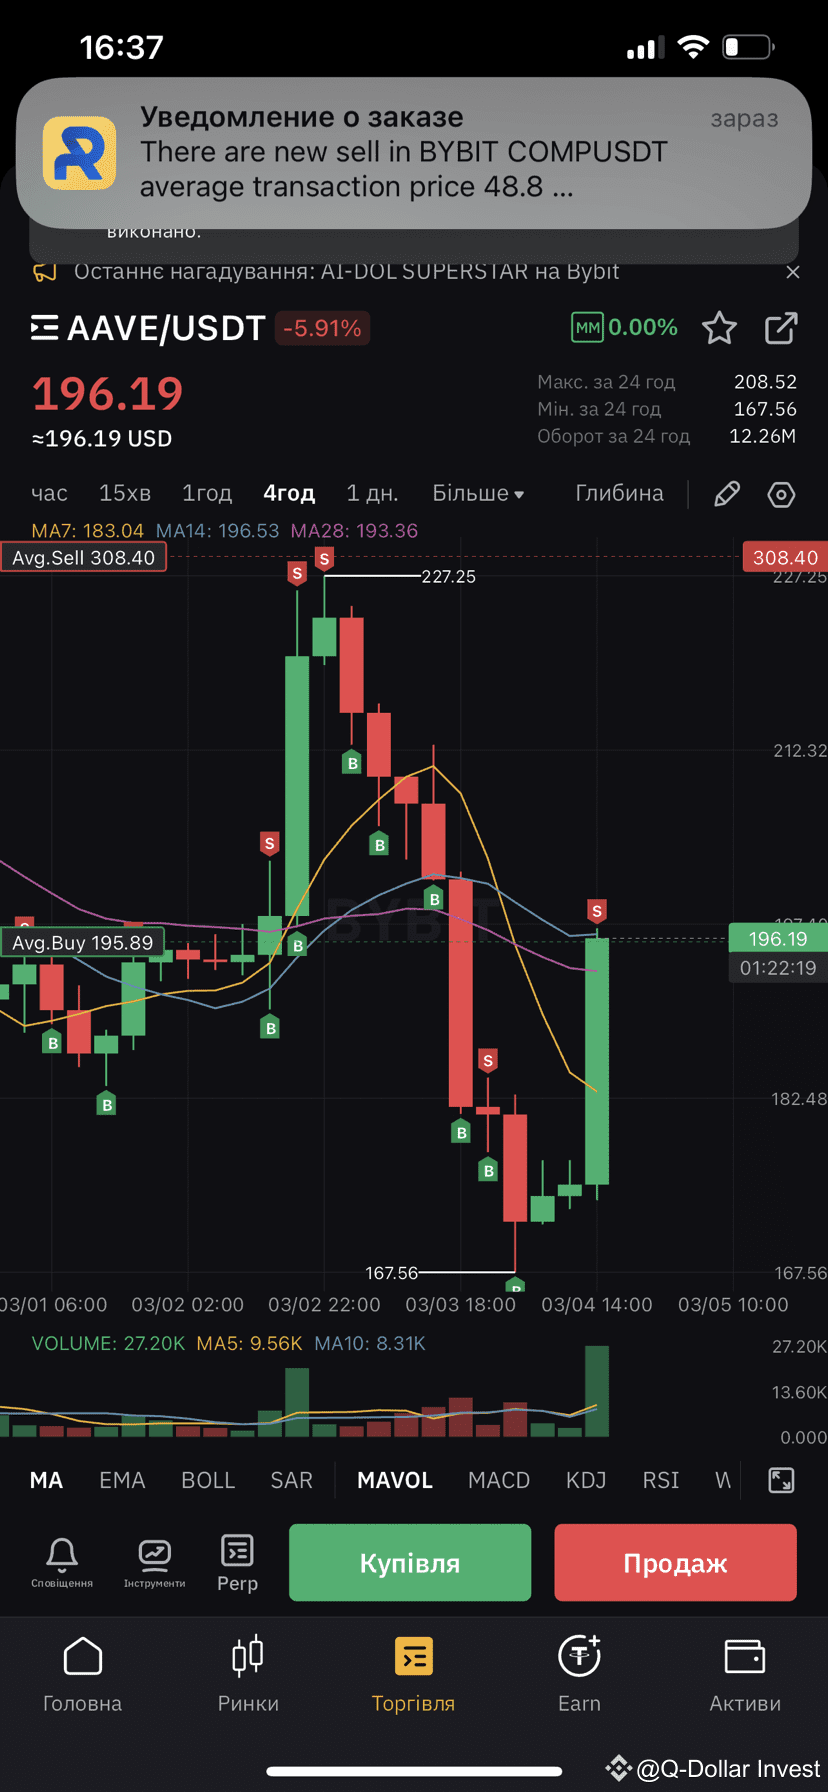The height and width of the screenshot is (1792, 828).
Task: Tap the large 196.19 price value
Action: [107, 394]
